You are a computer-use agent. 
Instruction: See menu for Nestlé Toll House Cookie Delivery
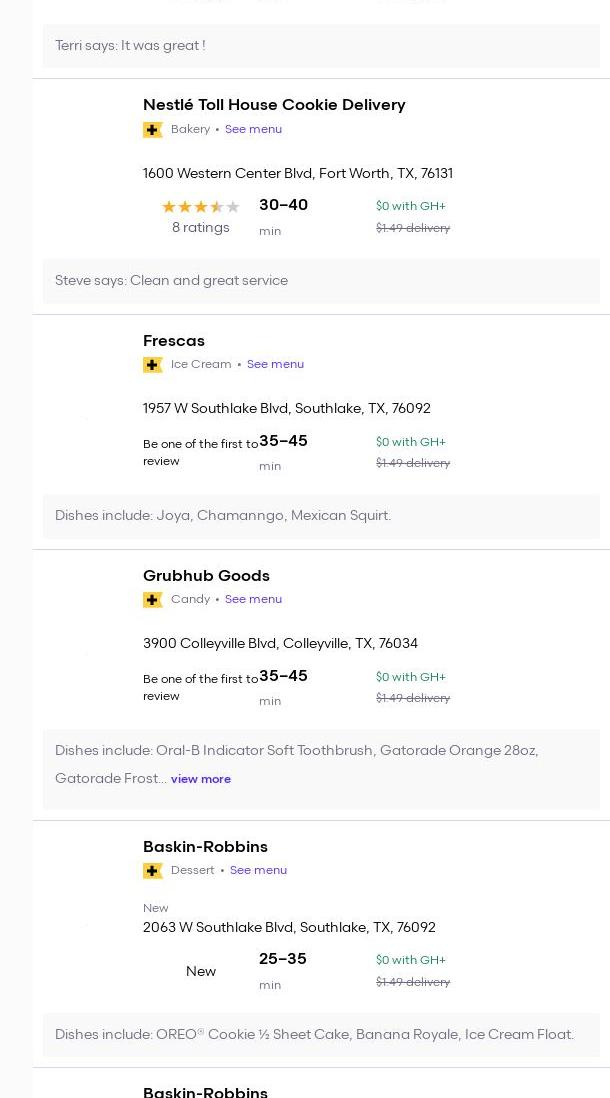[253, 130]
